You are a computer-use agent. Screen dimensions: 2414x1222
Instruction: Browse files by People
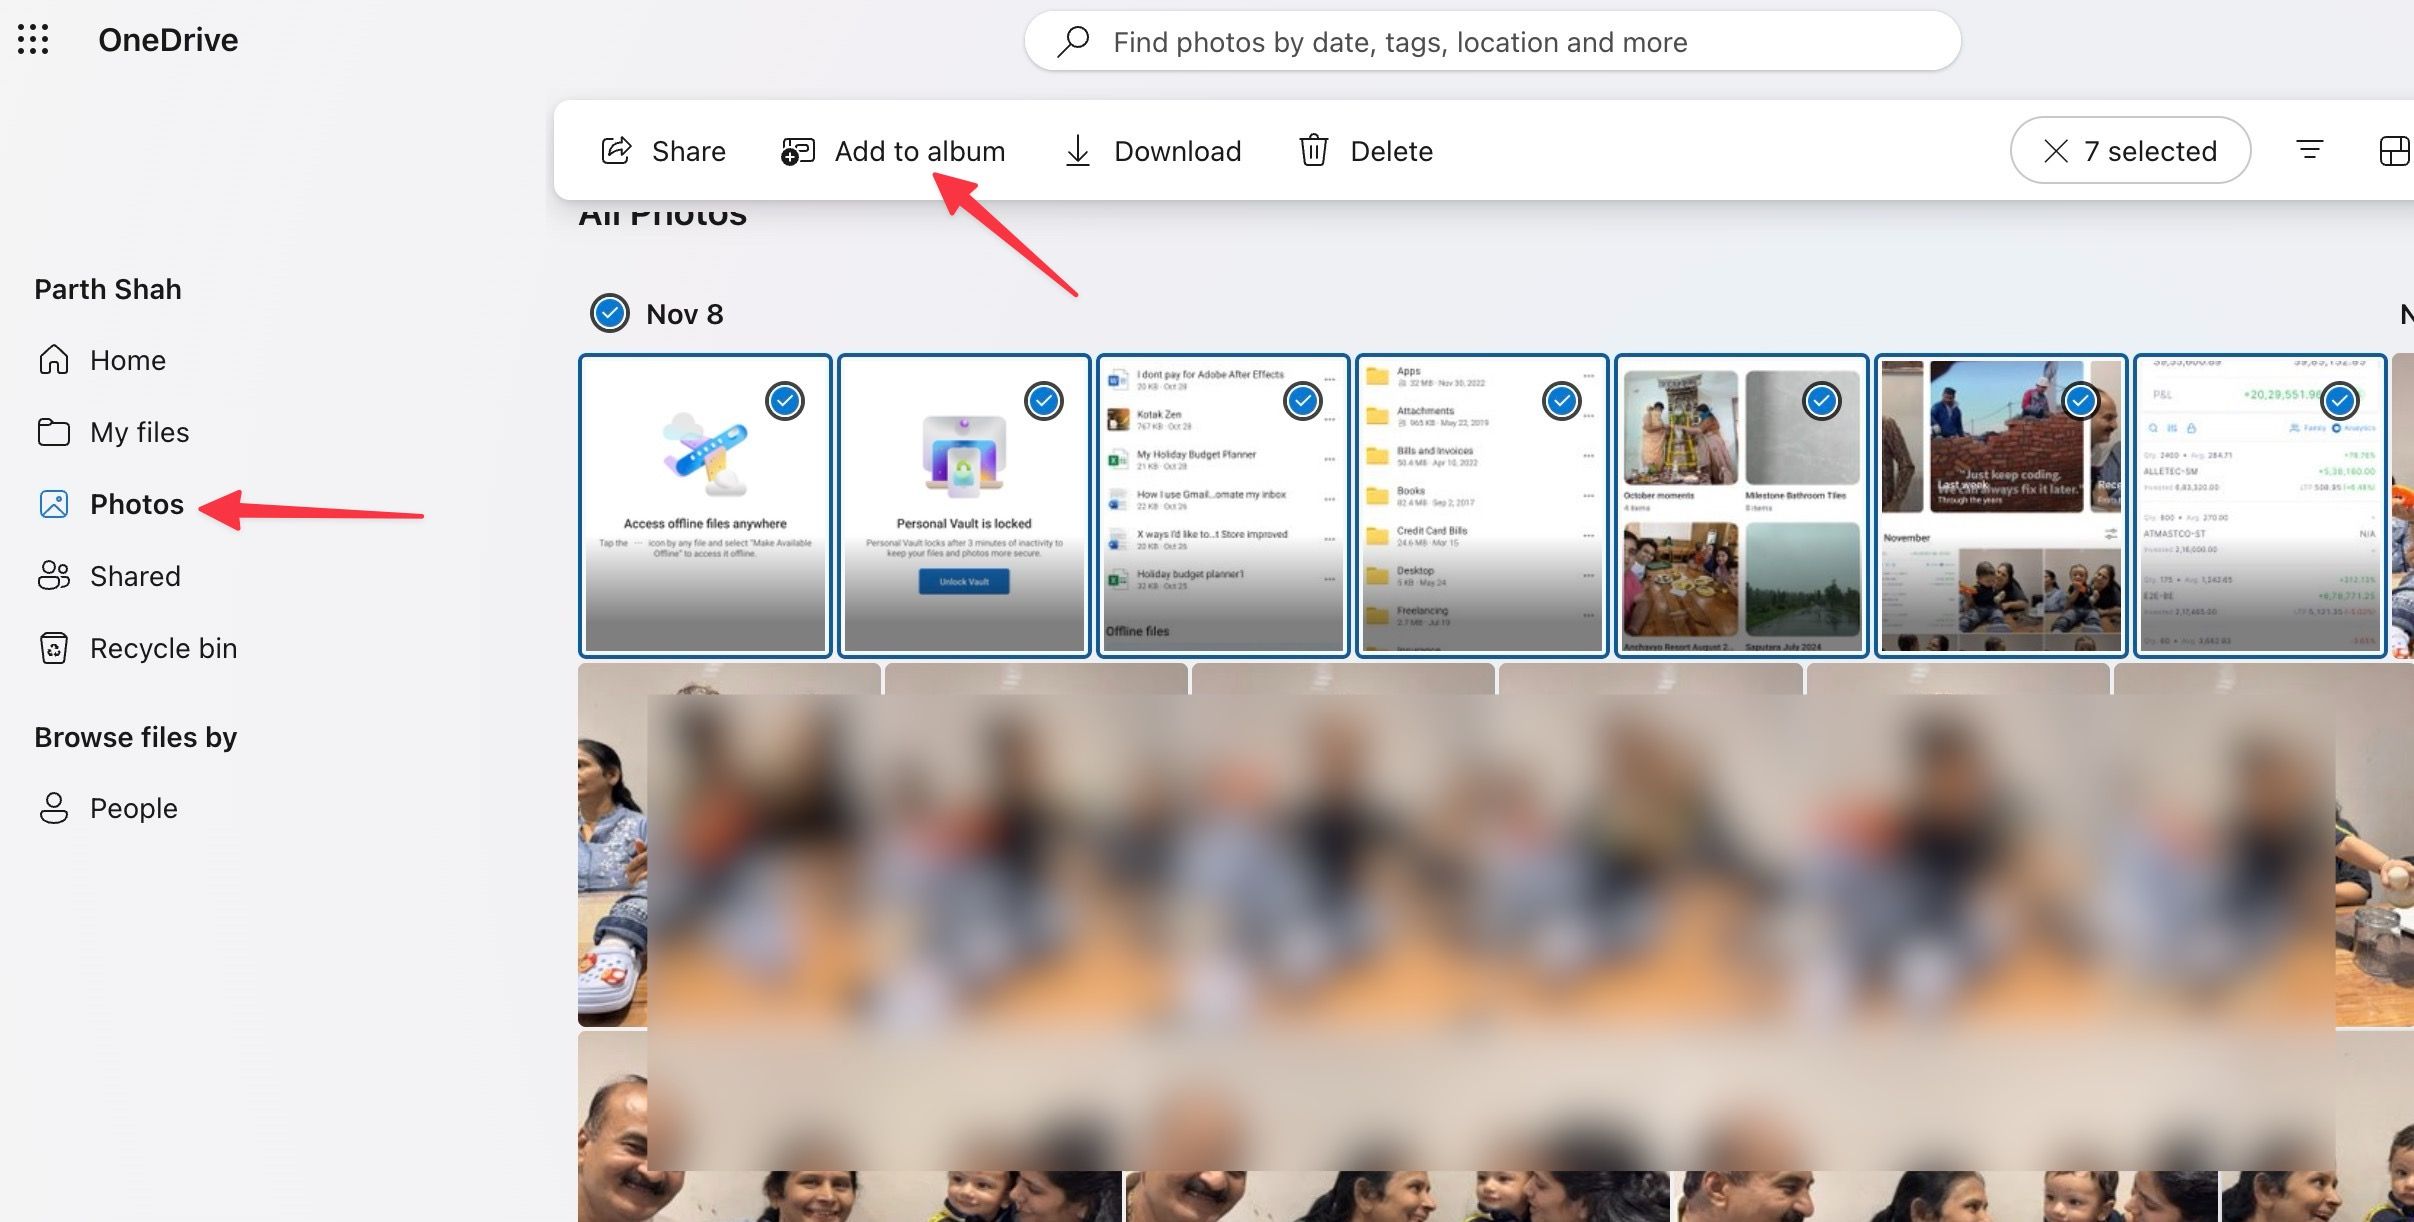click(133, 808)
